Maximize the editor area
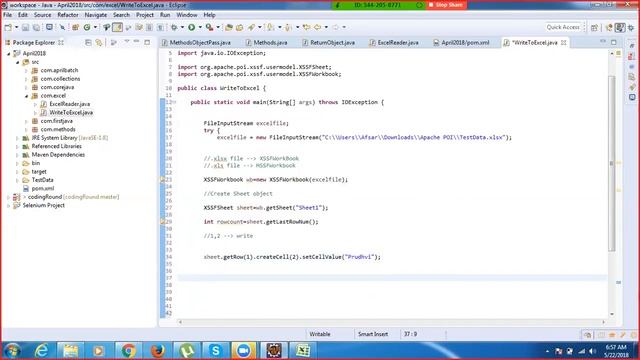This screenshot has height=360, width=640. (x=614, y=42)
